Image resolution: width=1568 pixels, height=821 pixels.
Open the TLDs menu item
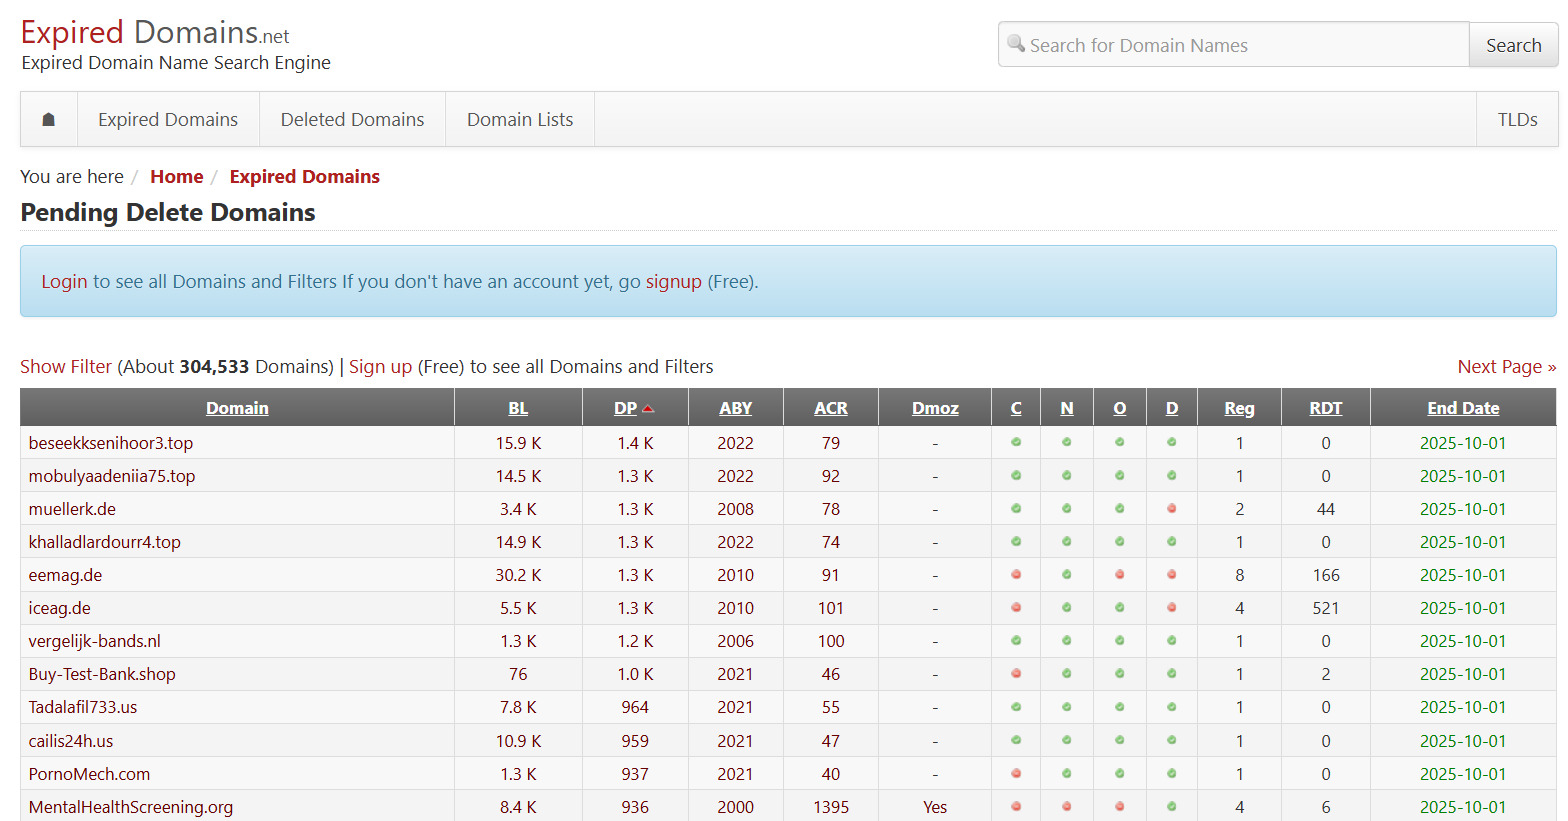[x=1517, y=120]
